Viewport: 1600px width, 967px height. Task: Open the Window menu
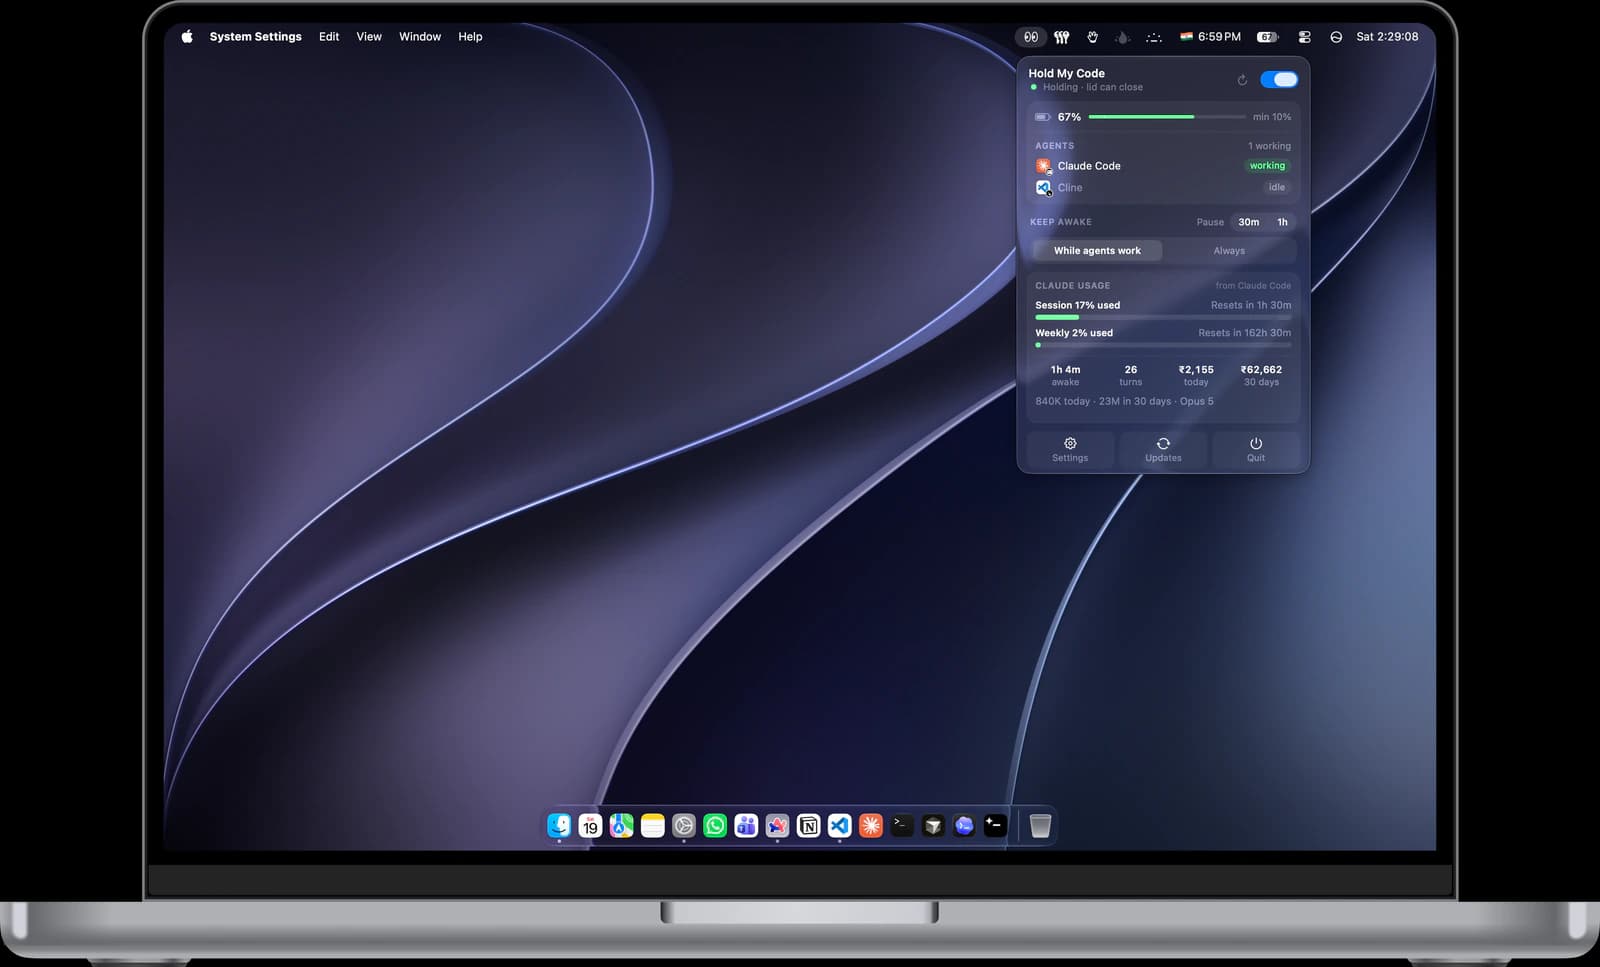(420, 37)
